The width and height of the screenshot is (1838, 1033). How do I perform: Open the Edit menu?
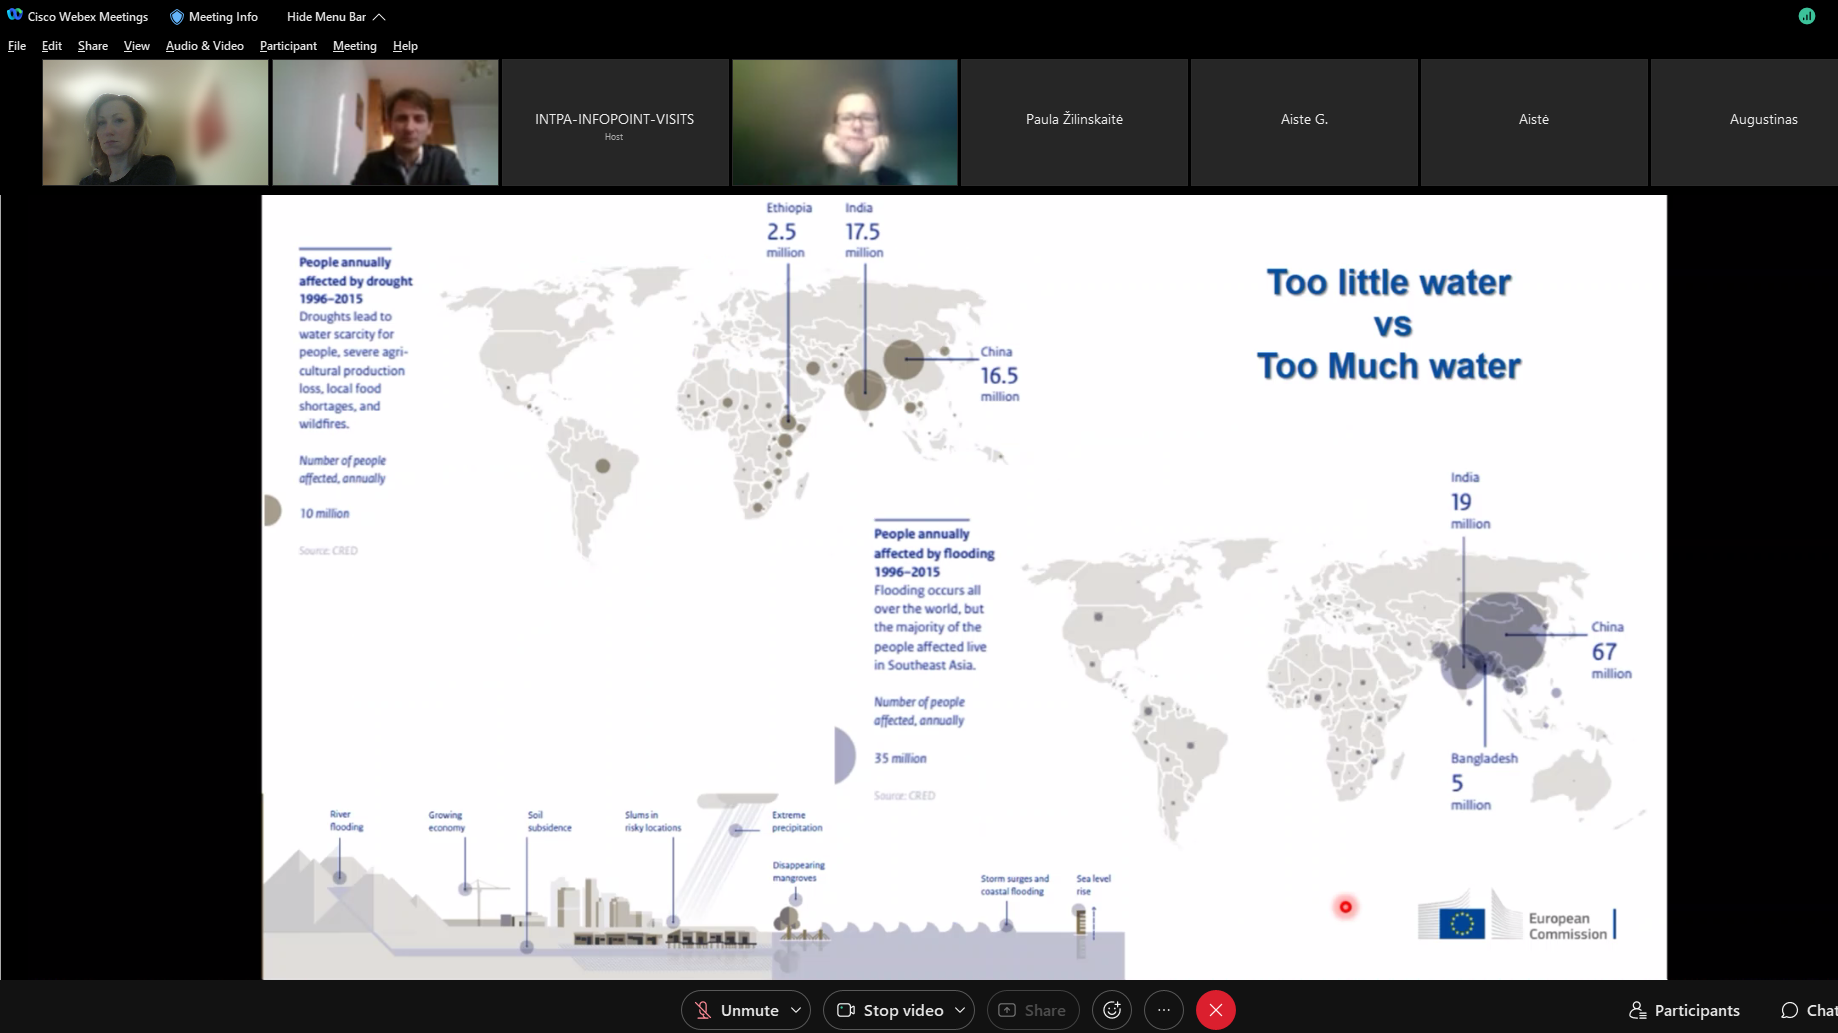pos(52,46)
